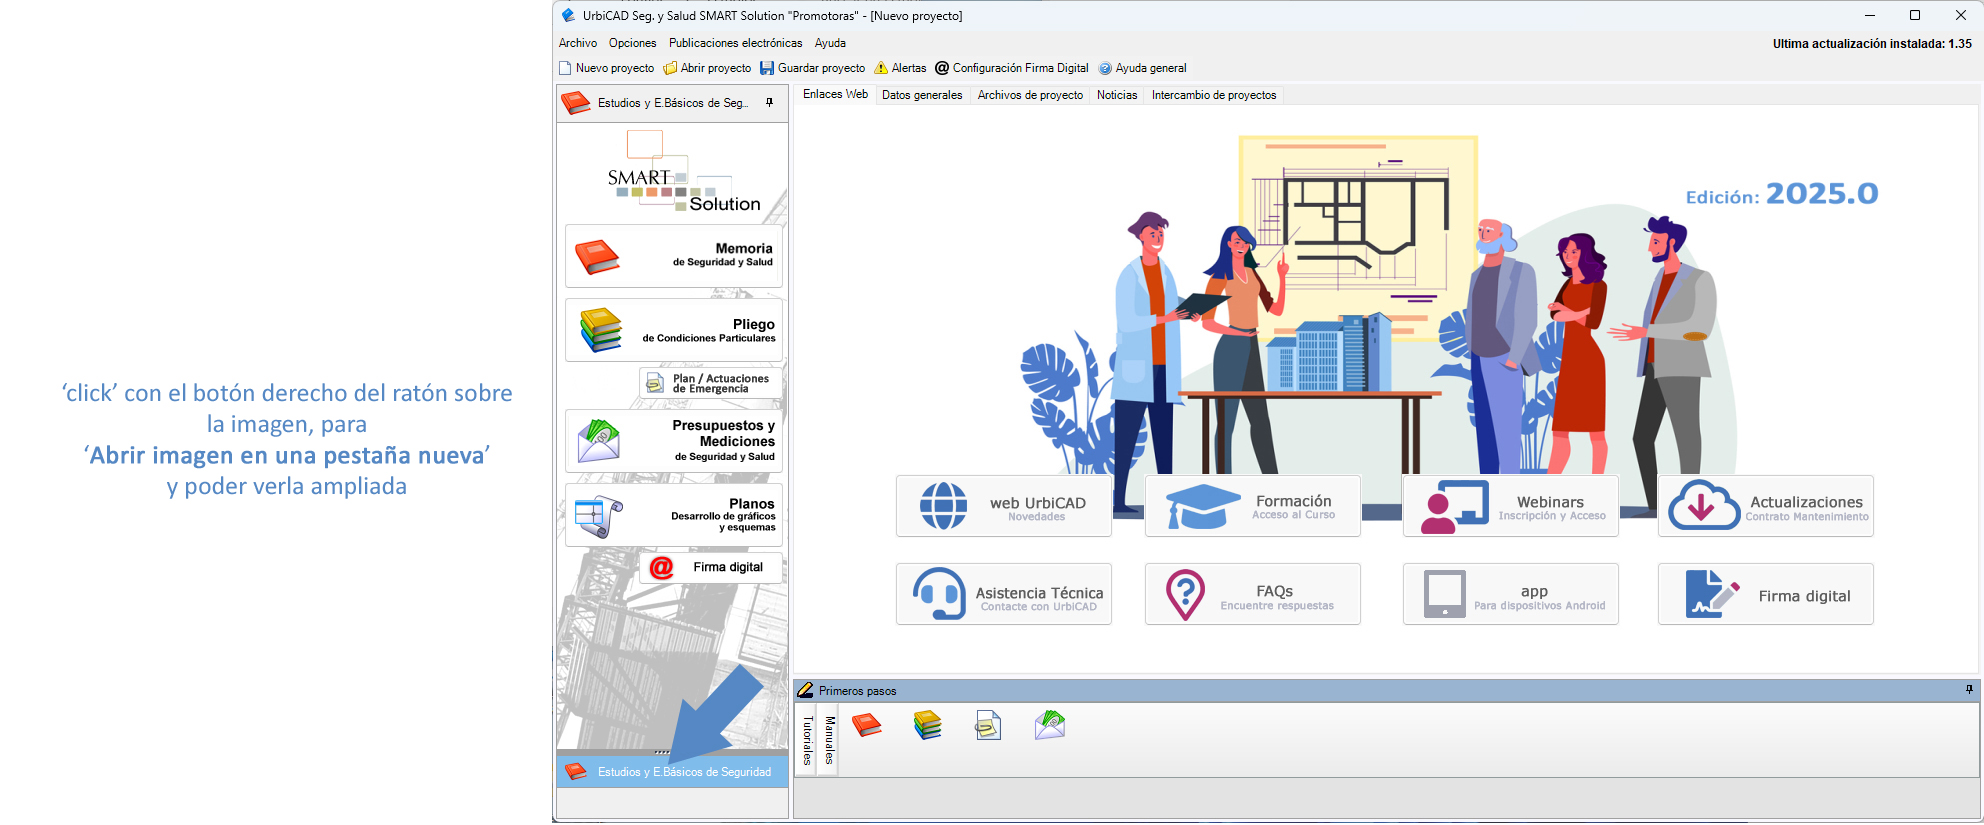Open Publicaciones electrónicas menu

[x=735, y=43]
